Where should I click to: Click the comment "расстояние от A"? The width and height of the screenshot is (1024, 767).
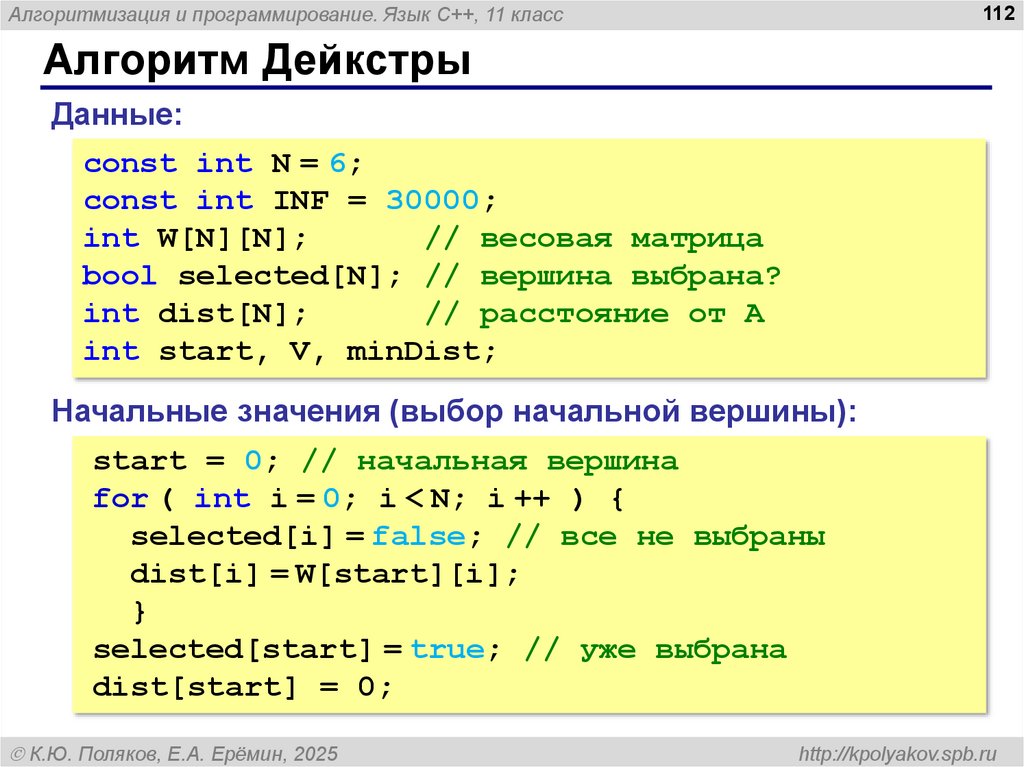621,314
